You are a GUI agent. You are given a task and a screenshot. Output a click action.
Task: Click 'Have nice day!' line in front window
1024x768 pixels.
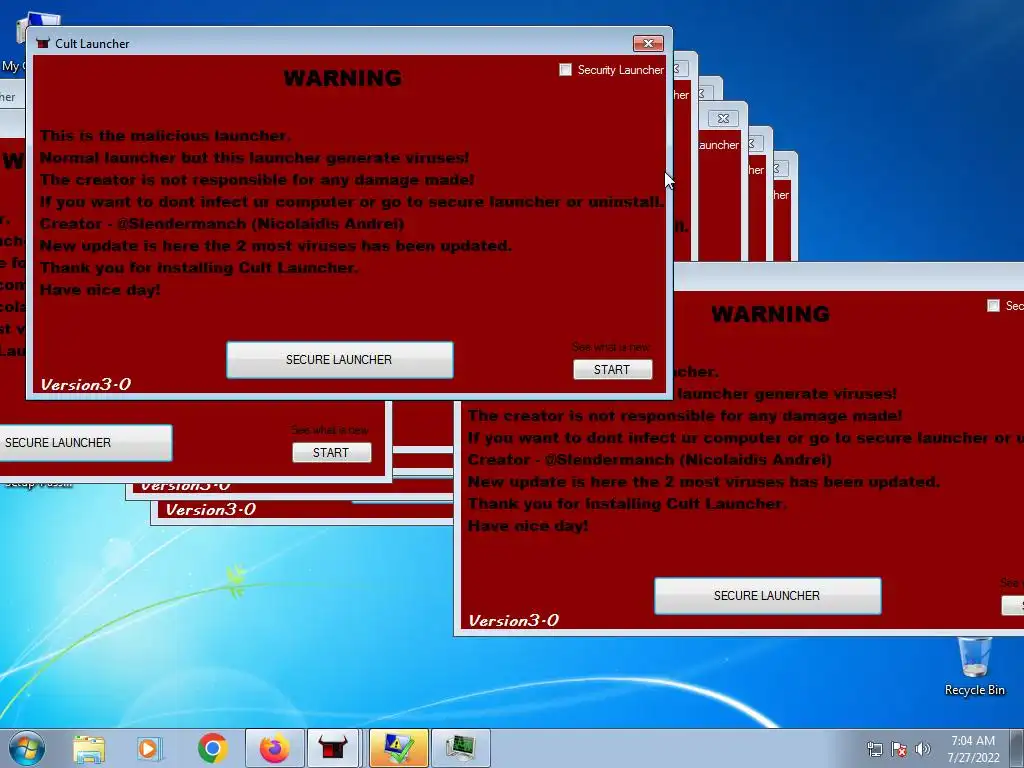(100, 290)
